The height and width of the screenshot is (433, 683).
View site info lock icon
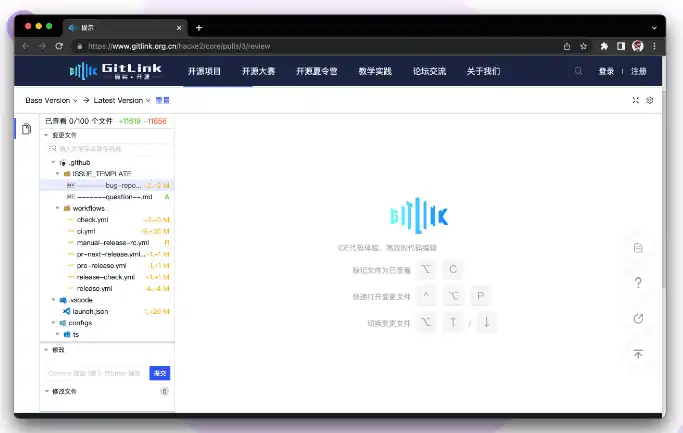click(x=80, y=46)
